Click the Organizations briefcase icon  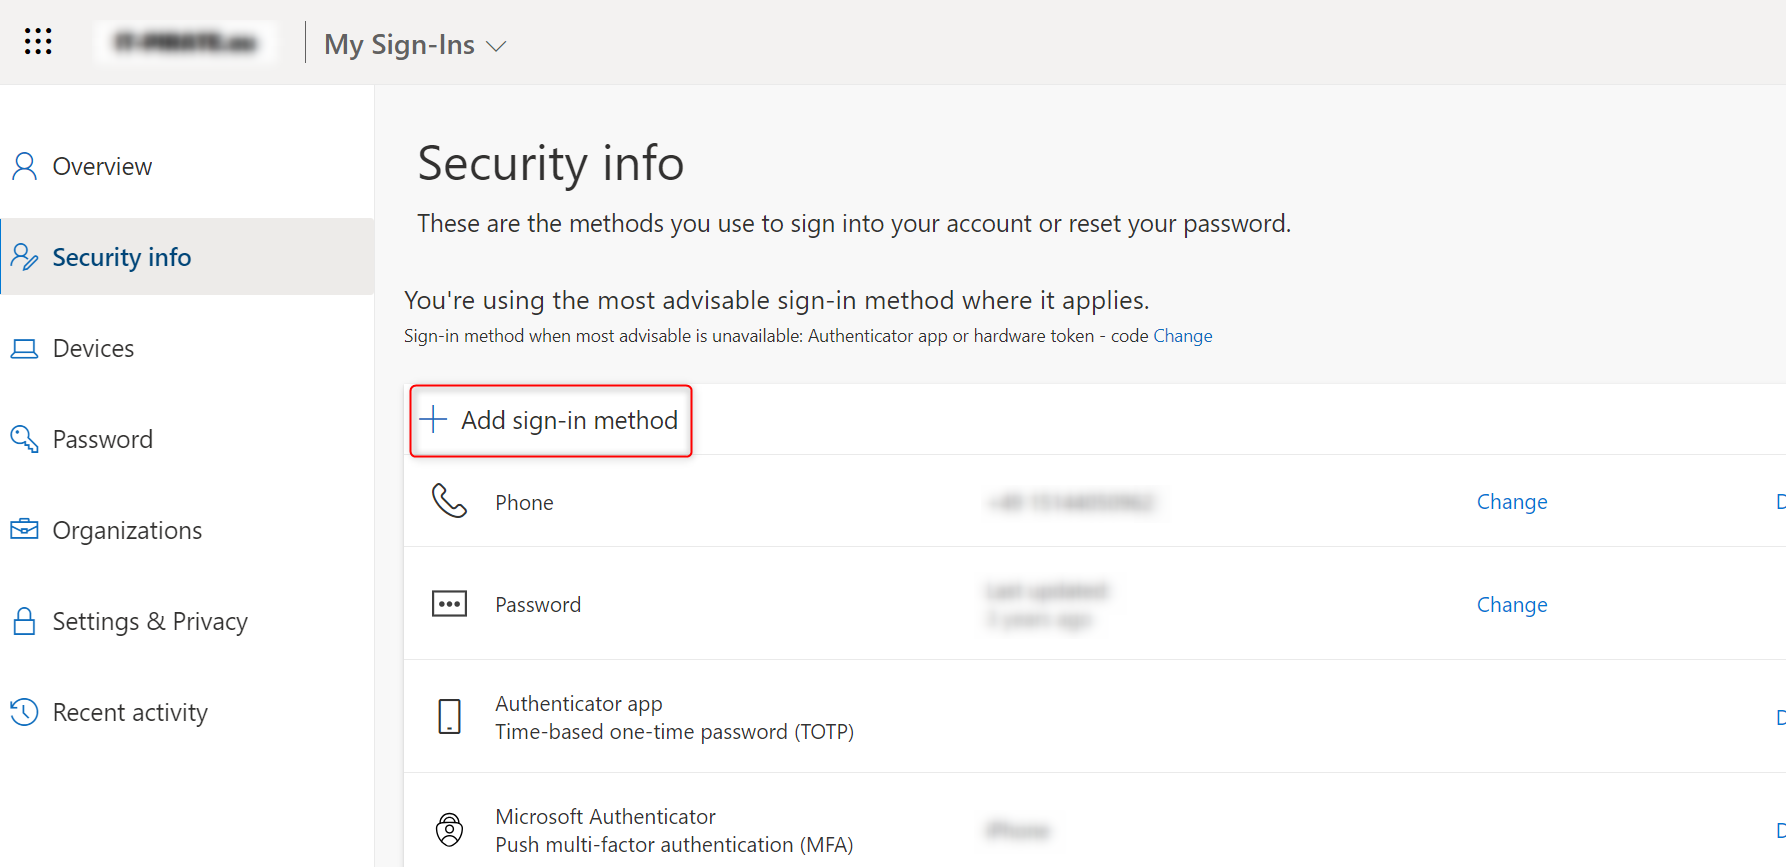pyautogui.click(x=24, y=529)
